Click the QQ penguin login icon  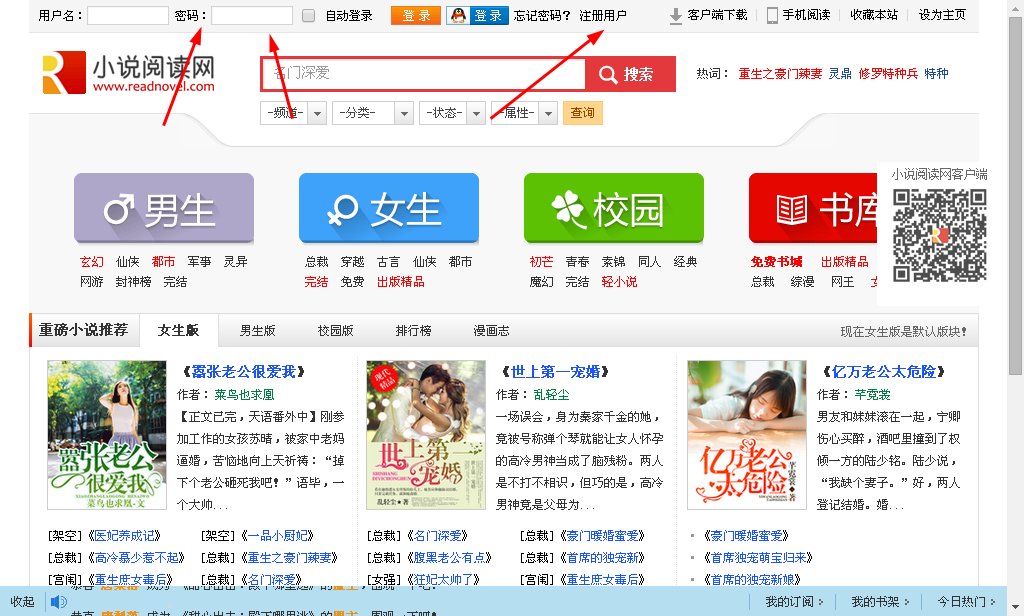[x=456, y=15]
